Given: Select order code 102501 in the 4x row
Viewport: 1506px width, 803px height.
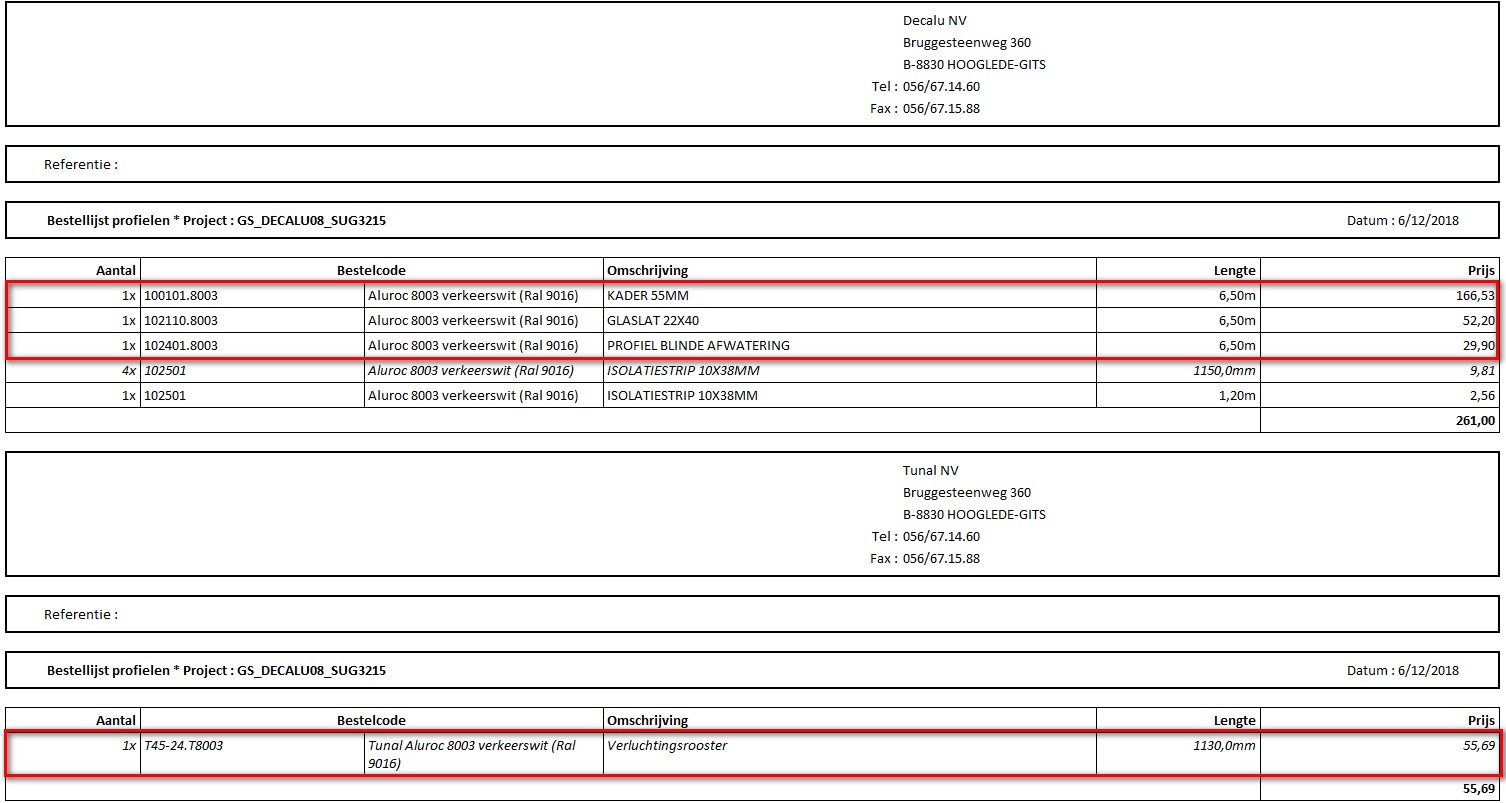Looking at the screenshot, I should 165,371.
